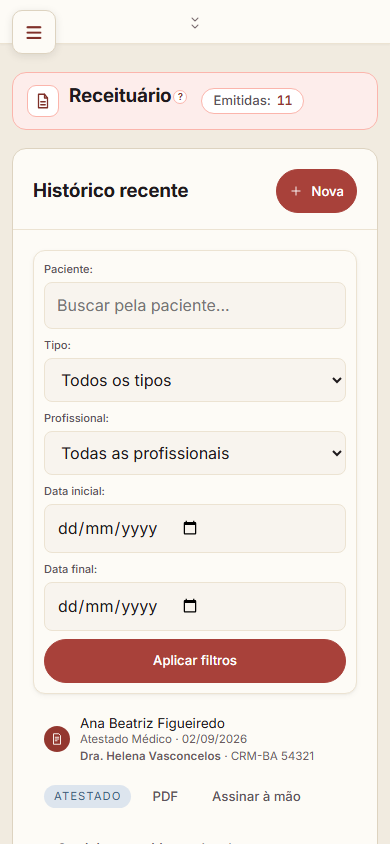Click the Atestado Médico · 02/09/2026 line
The image size is (390, 844).
(x=164, y=739)
